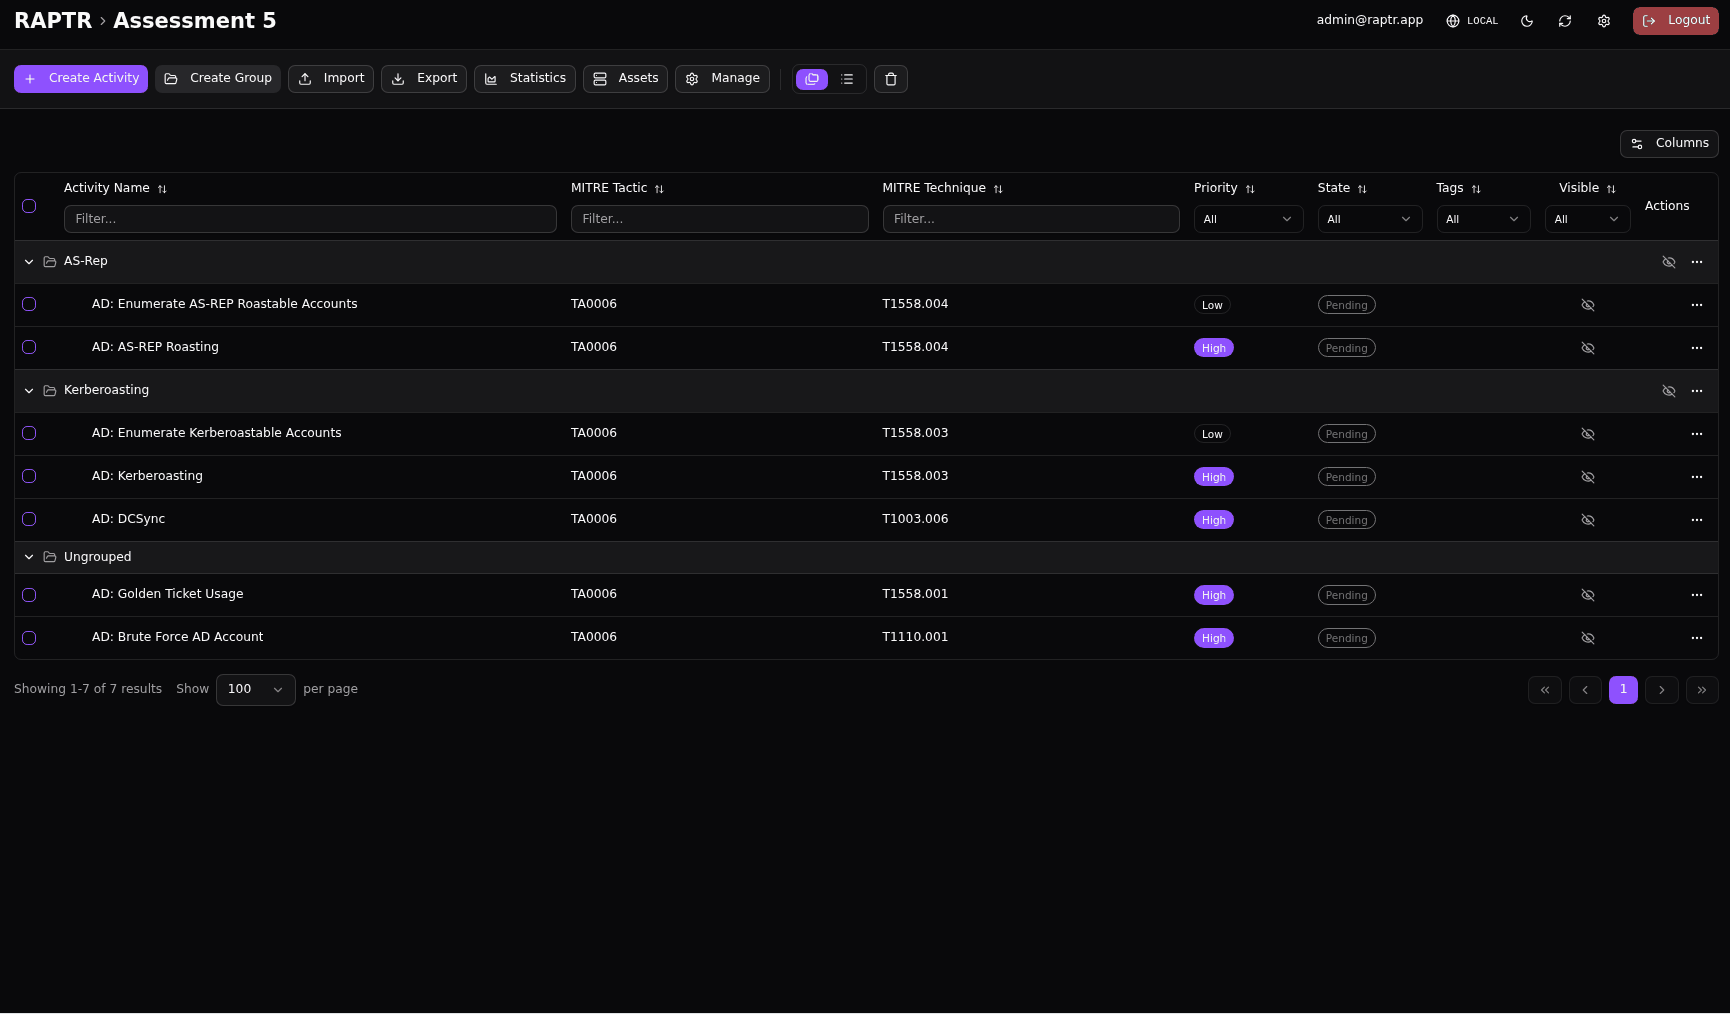The image size is (1730, 1014).
Task: Open the Assets section
Action: point(625,79)
